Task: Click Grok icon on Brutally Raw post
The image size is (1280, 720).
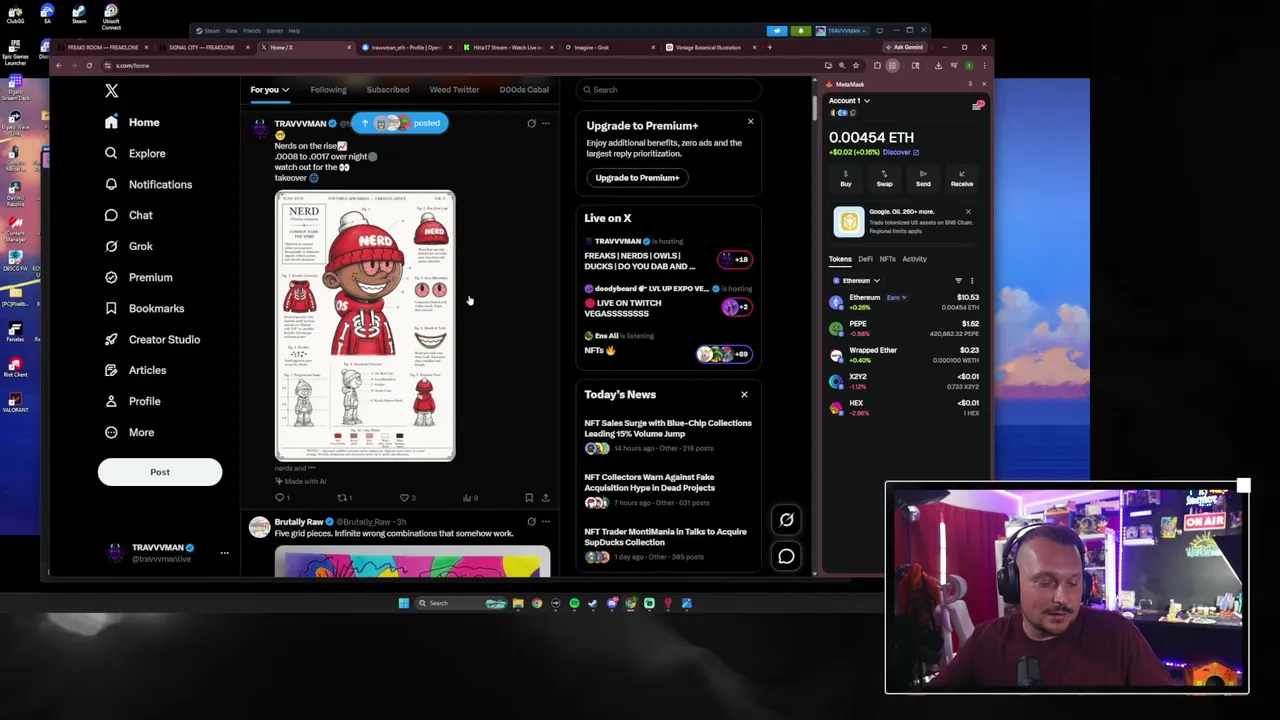Action: click(531, 522)
